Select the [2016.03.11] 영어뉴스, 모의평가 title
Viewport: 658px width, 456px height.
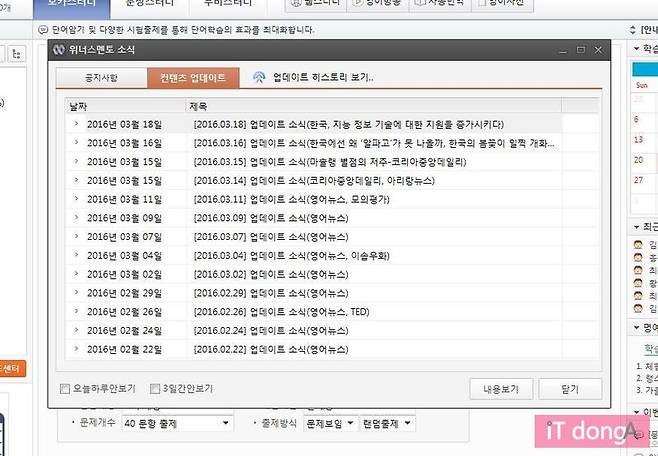coord(292,200)
